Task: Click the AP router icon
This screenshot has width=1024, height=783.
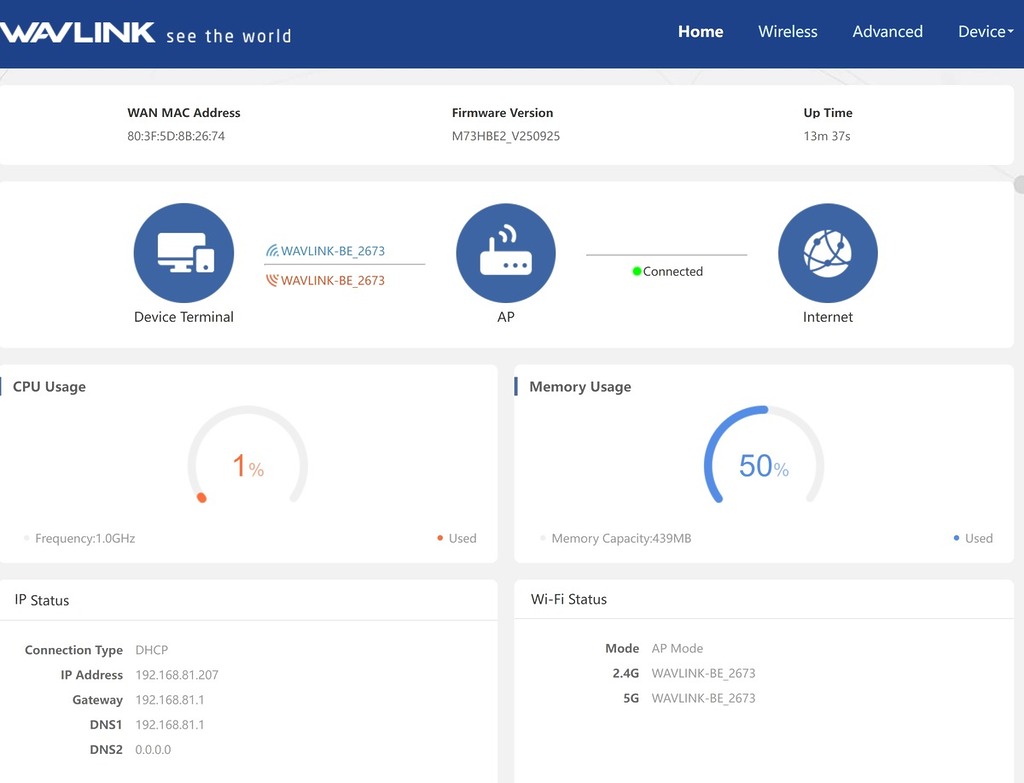Action: coord(505,253)
